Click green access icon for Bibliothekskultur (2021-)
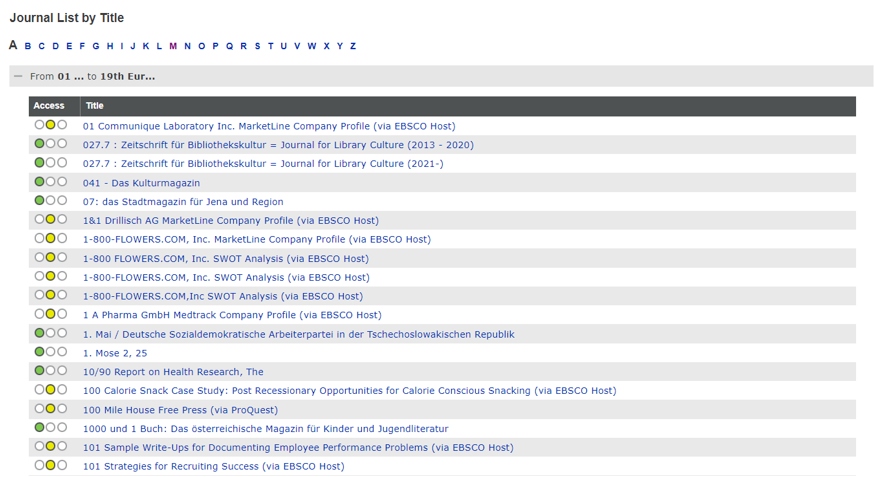The width and height of the screenshot is (874, 477). 39,163
